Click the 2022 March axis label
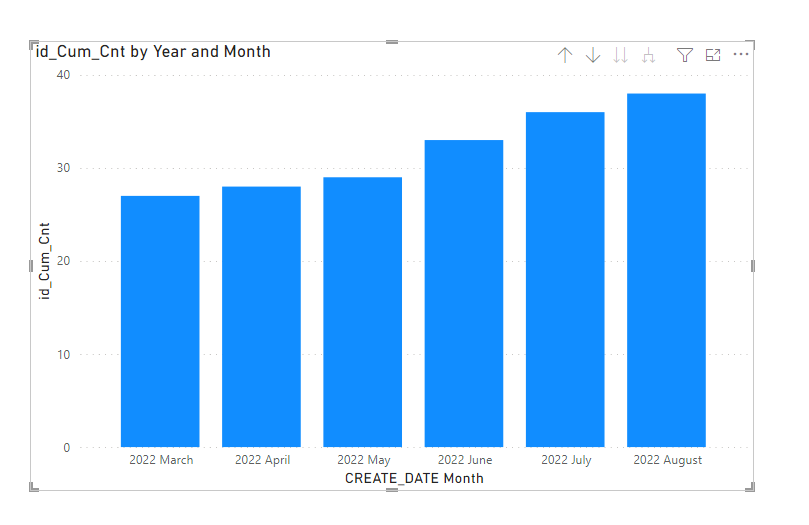Viewport: 809px width, 525px height. pyautogui.click(x=161, y=460)
